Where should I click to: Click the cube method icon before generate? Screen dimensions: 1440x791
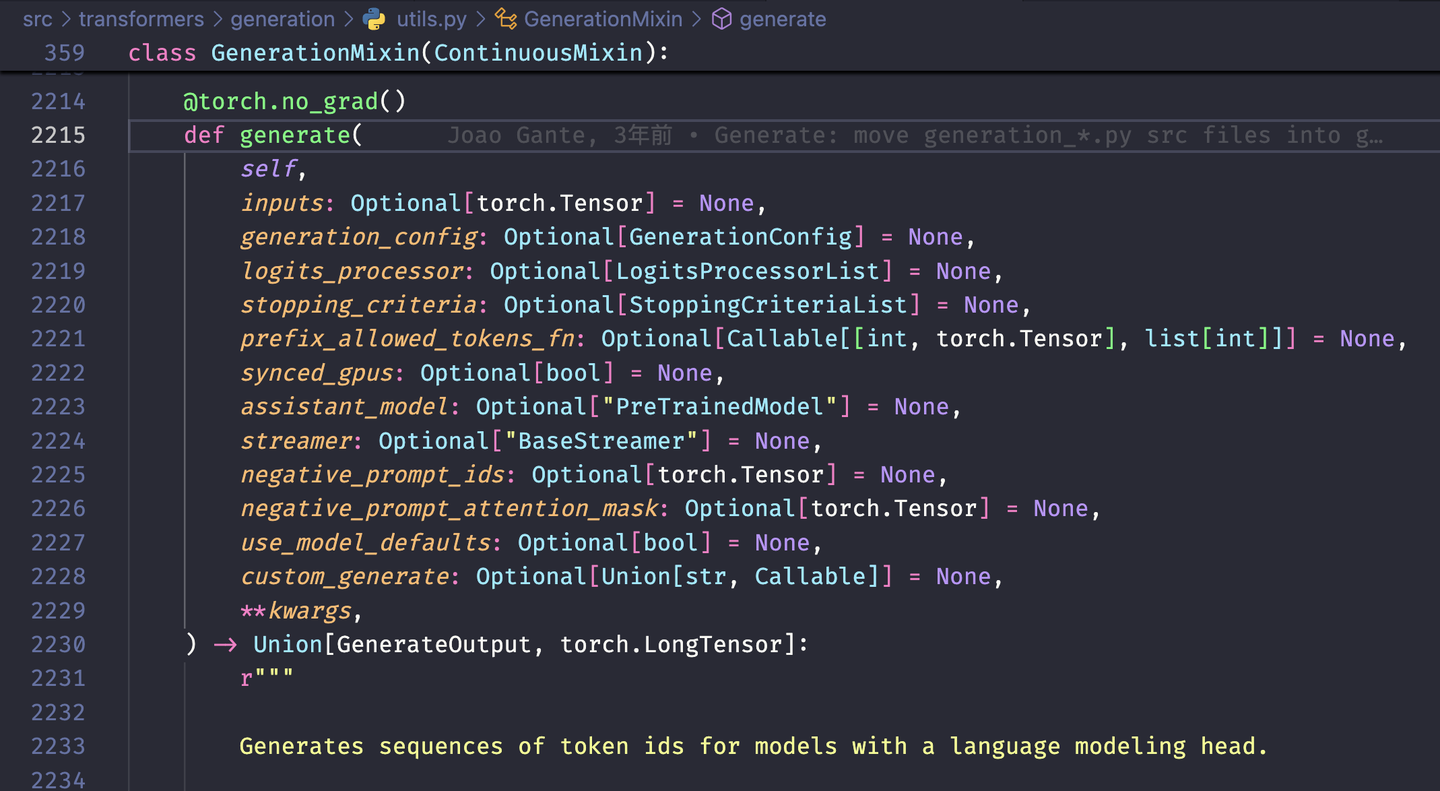point(721,19)
